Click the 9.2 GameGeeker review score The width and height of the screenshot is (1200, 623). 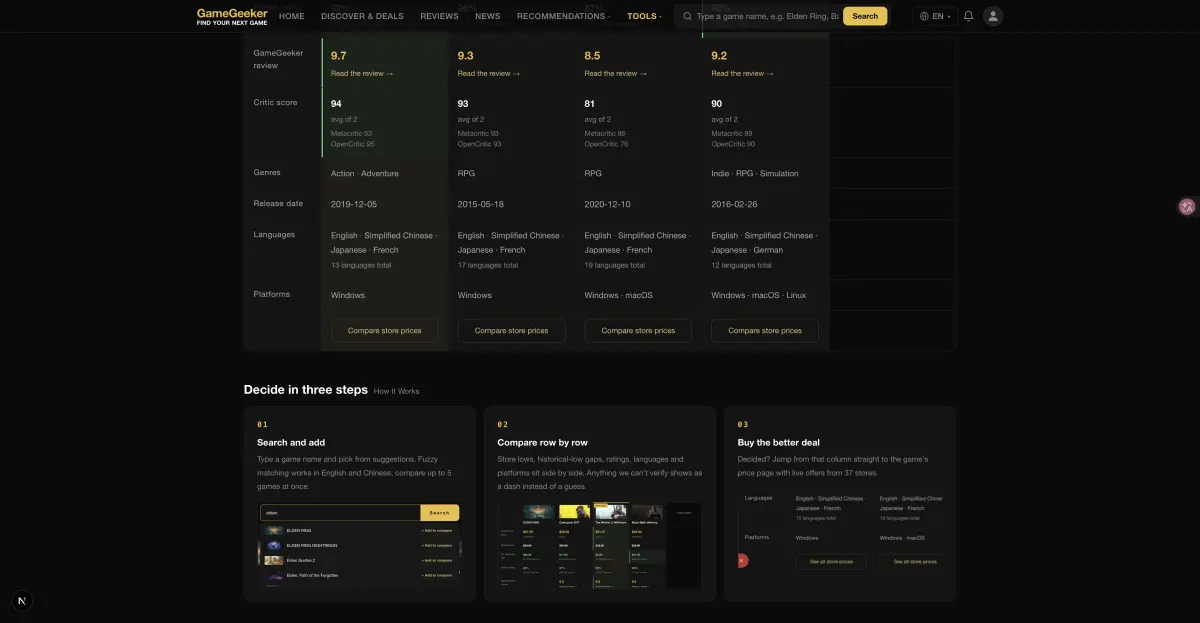[x=720, y=56]
